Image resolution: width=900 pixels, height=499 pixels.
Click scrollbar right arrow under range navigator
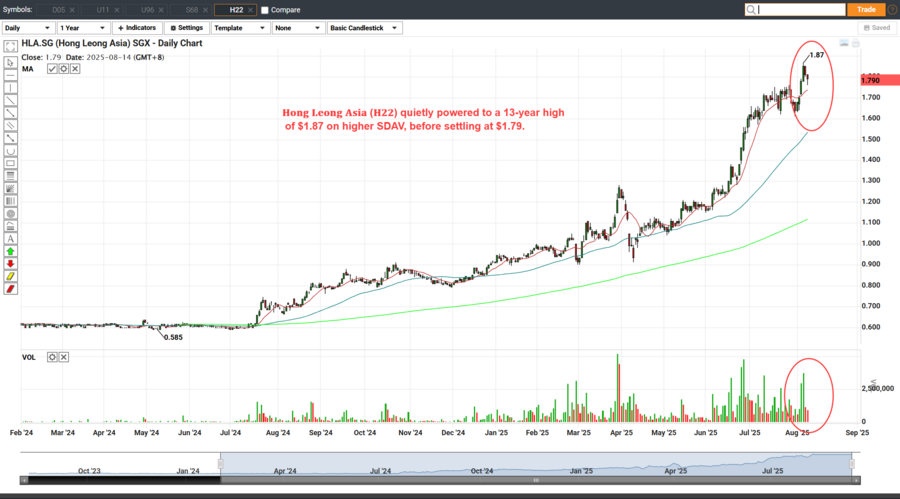856,480
